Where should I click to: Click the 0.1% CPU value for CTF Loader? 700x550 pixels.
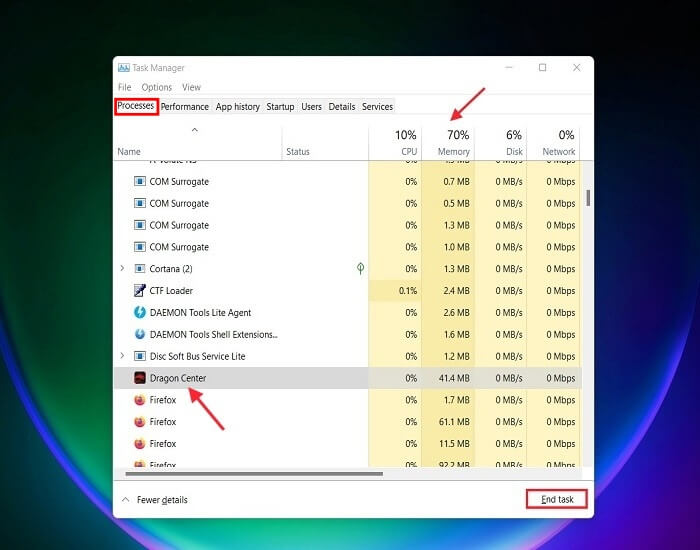[x=408, y=291]
